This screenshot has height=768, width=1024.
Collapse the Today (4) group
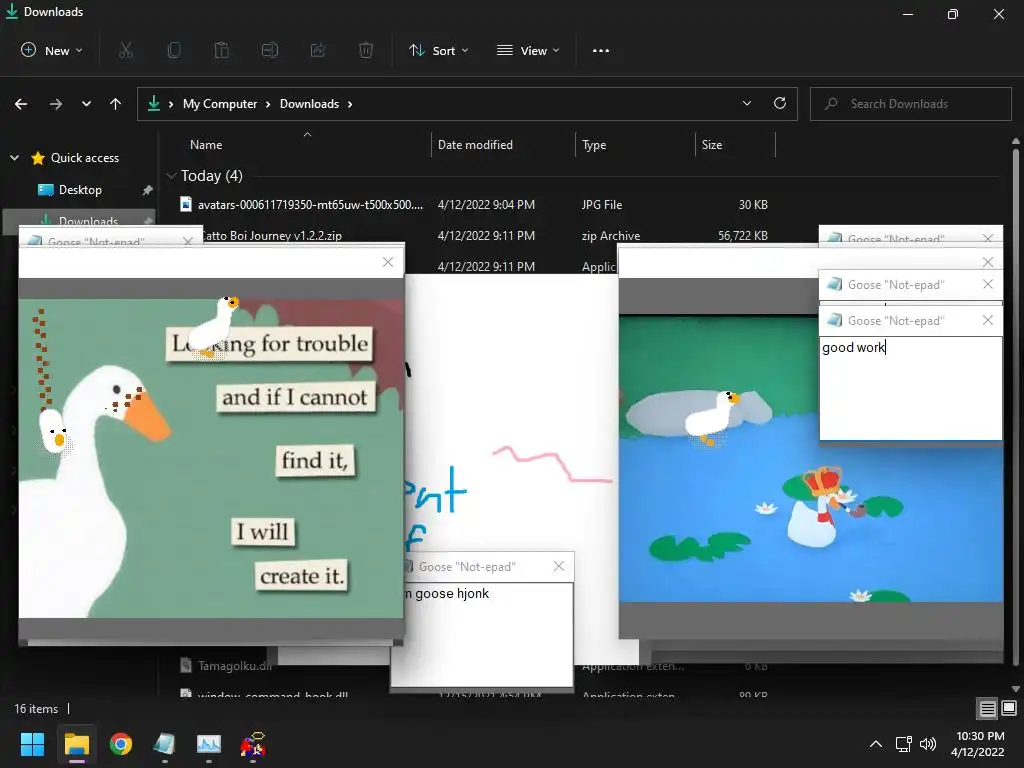(172, 176)
